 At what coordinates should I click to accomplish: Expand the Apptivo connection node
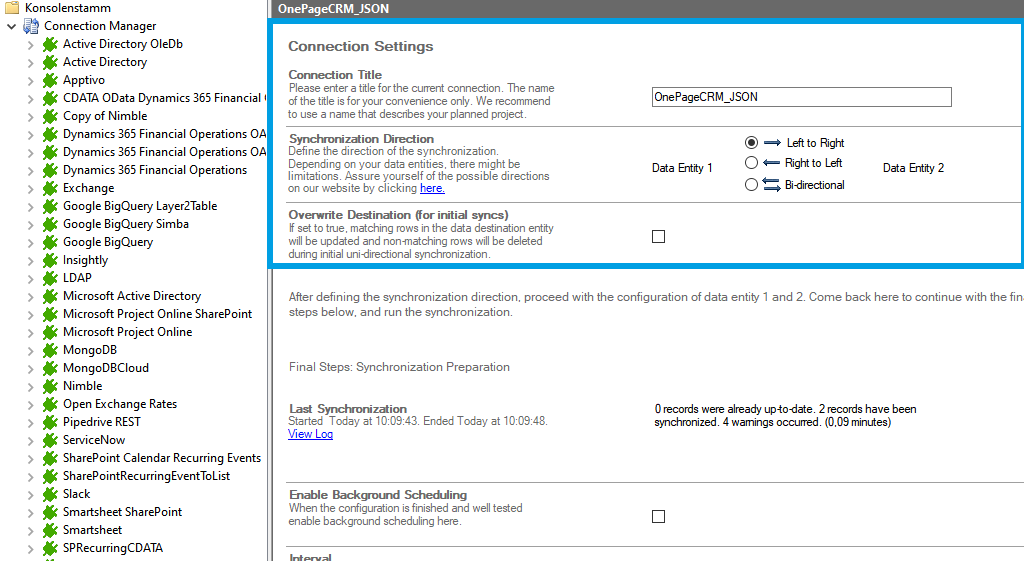pos(30,80)
